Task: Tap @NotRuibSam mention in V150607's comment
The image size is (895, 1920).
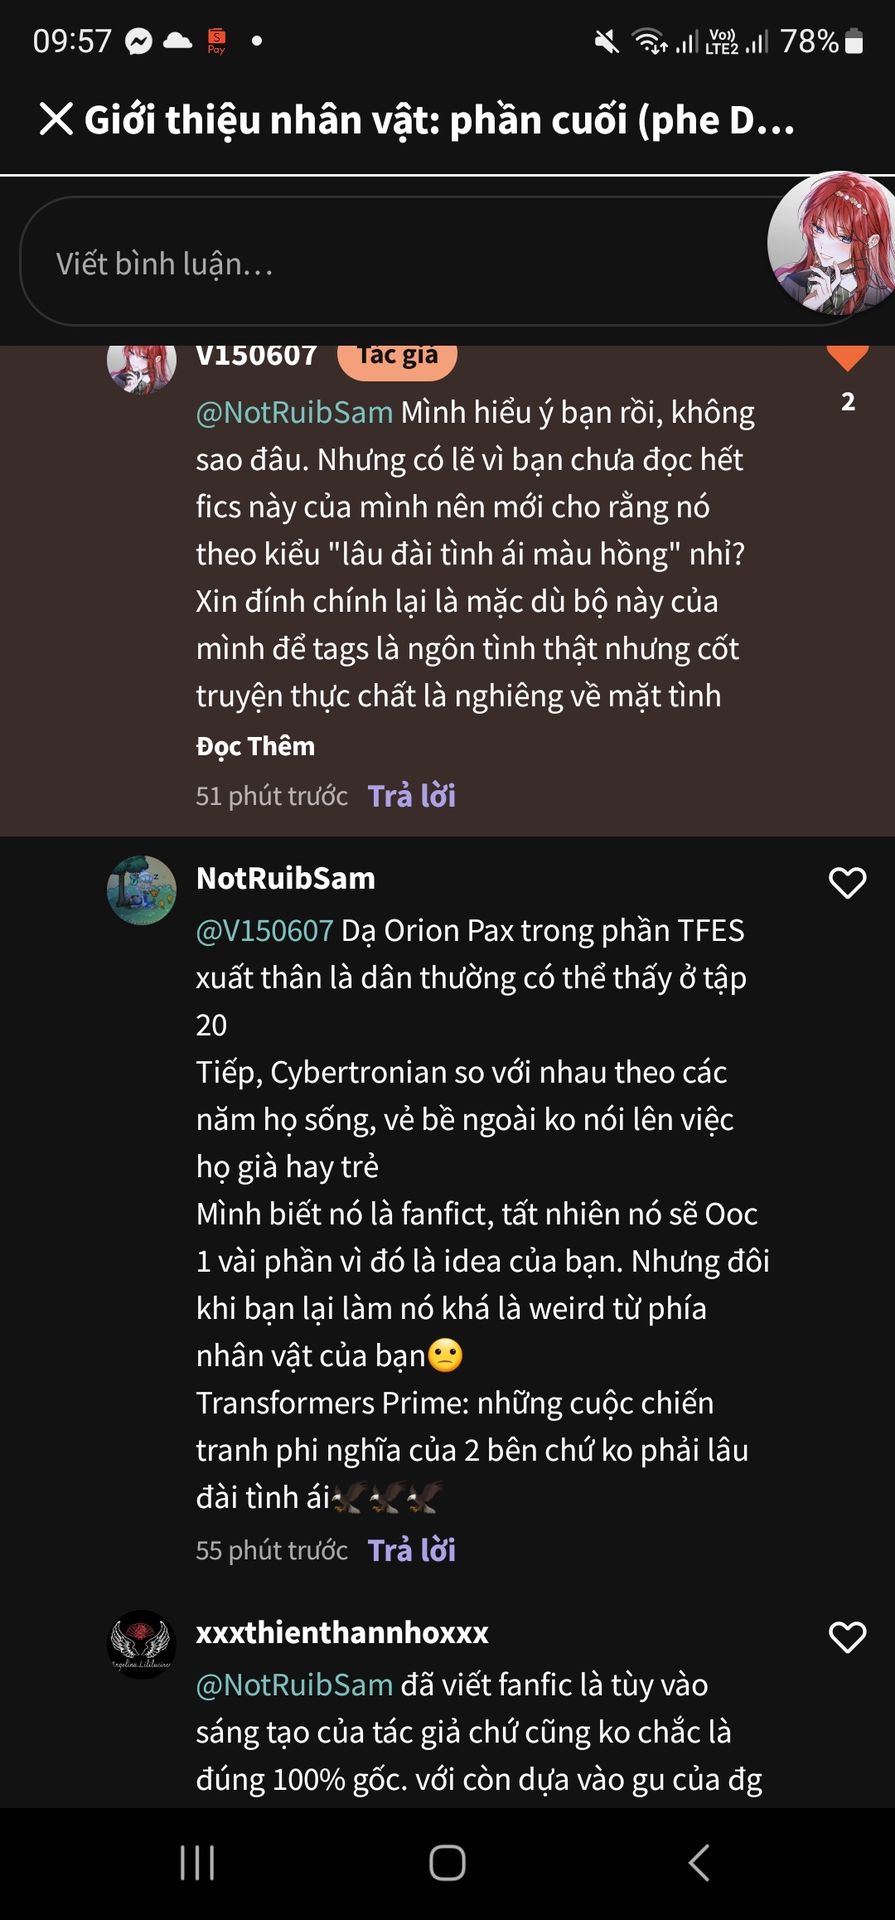Action: pos(294,412)
